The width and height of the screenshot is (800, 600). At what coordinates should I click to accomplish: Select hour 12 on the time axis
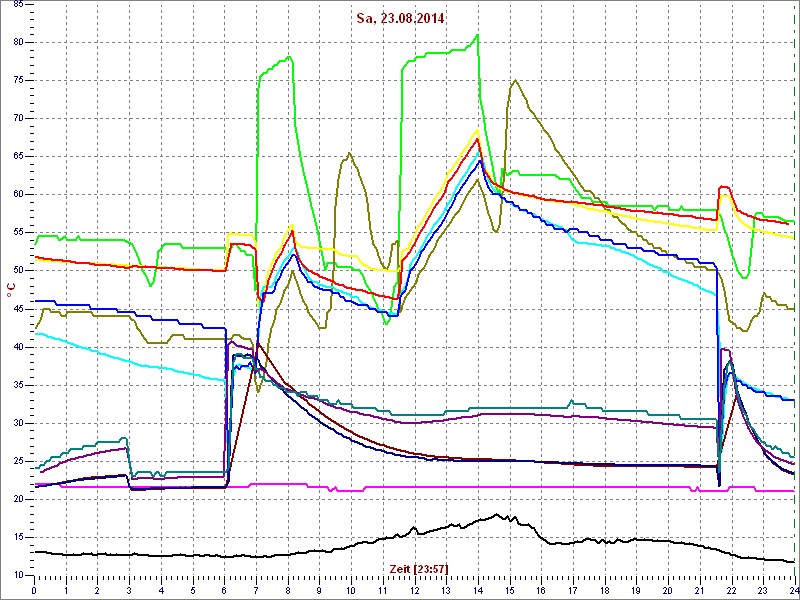pyautogui.click(x=414, y=590)
